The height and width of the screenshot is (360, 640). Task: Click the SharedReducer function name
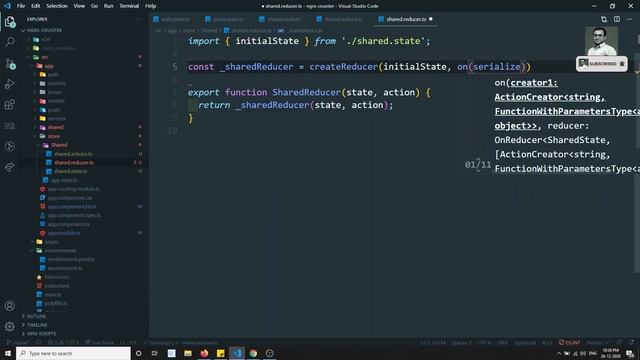[306, 92]
